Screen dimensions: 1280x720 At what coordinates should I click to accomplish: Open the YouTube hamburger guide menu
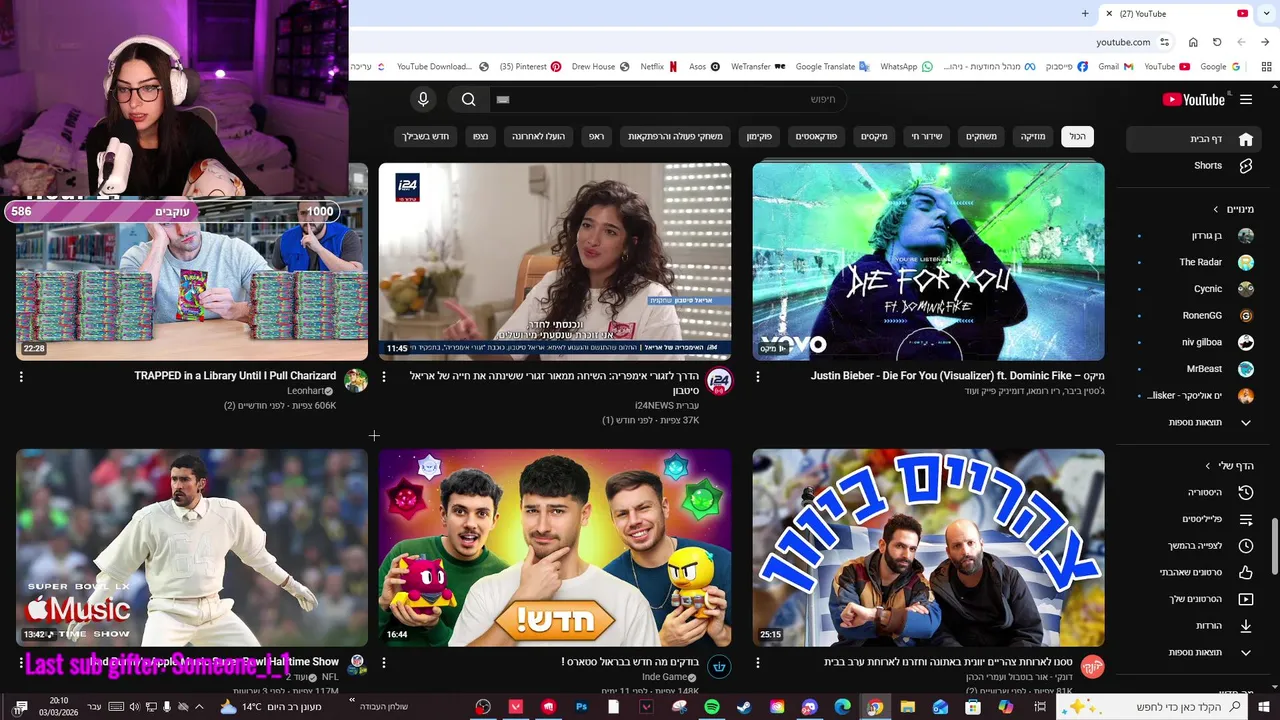[1246, 99]
